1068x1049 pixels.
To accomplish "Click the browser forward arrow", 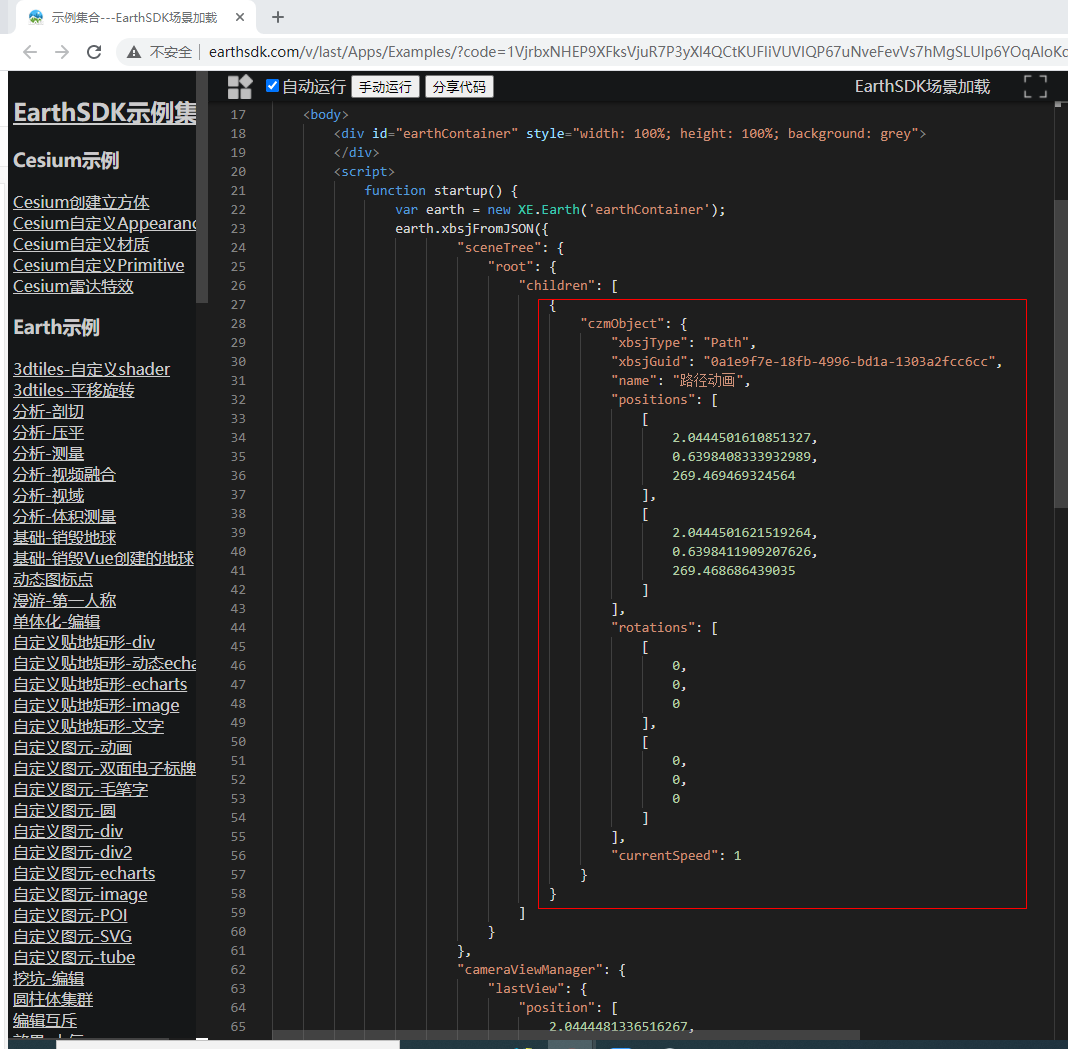I will [x=62, y=52].
